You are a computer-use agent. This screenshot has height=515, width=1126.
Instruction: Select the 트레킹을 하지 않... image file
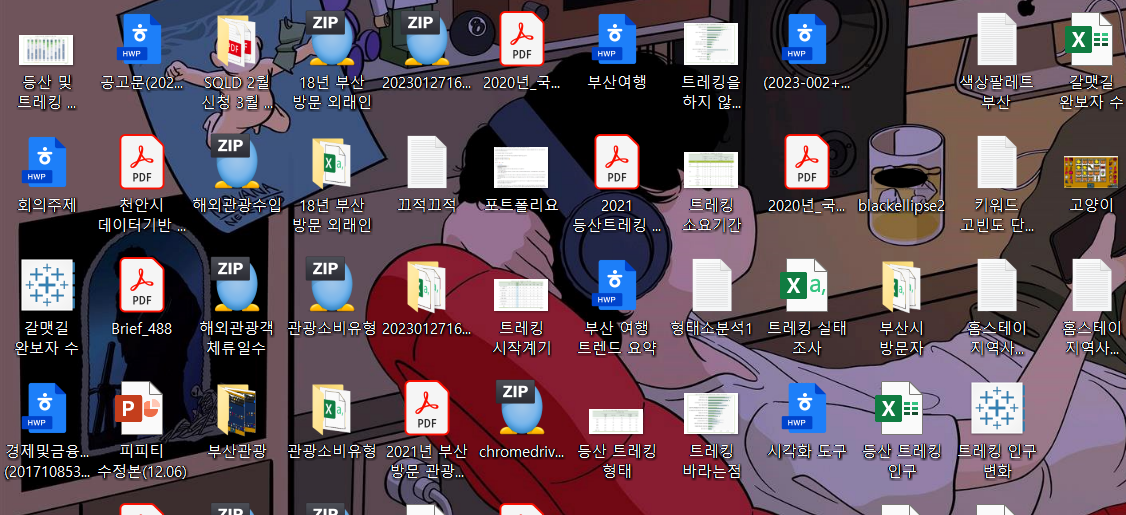(711, 45)
